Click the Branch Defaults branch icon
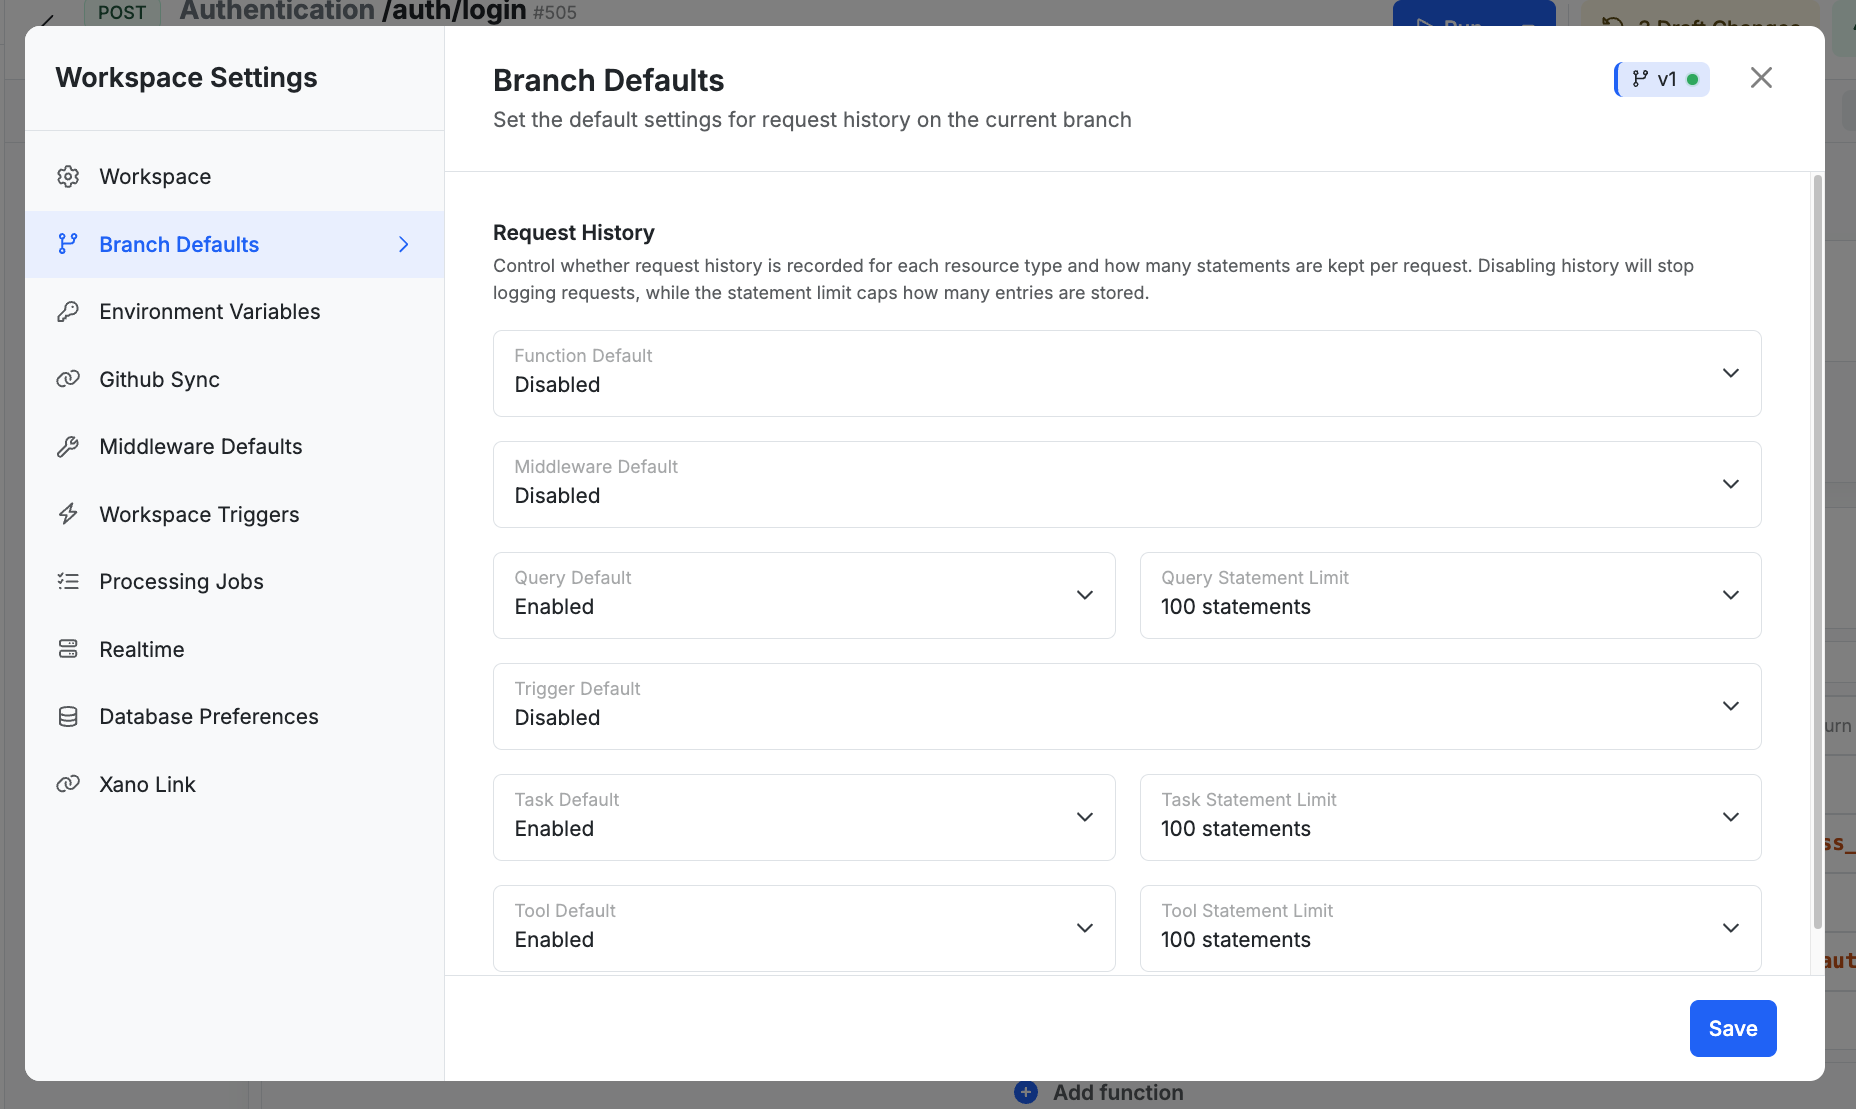This screenshot has width=1856, height=1109. [68, 244]
